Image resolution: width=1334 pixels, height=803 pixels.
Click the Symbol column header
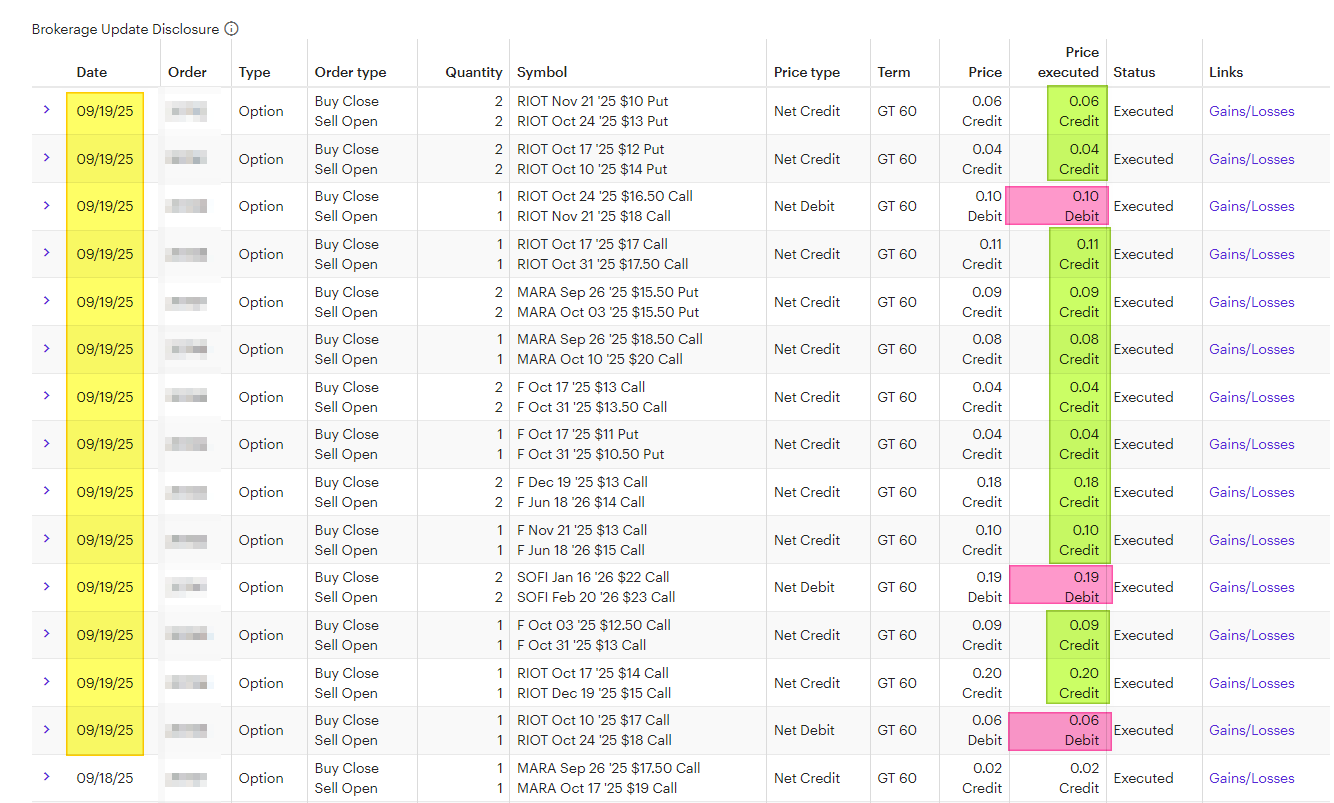tap(542, 72)
